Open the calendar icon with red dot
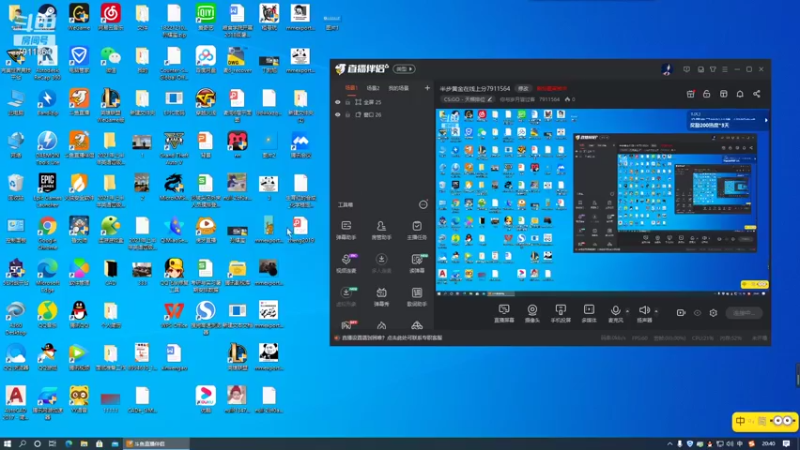 pyautogui.click(x=690, y=94)
